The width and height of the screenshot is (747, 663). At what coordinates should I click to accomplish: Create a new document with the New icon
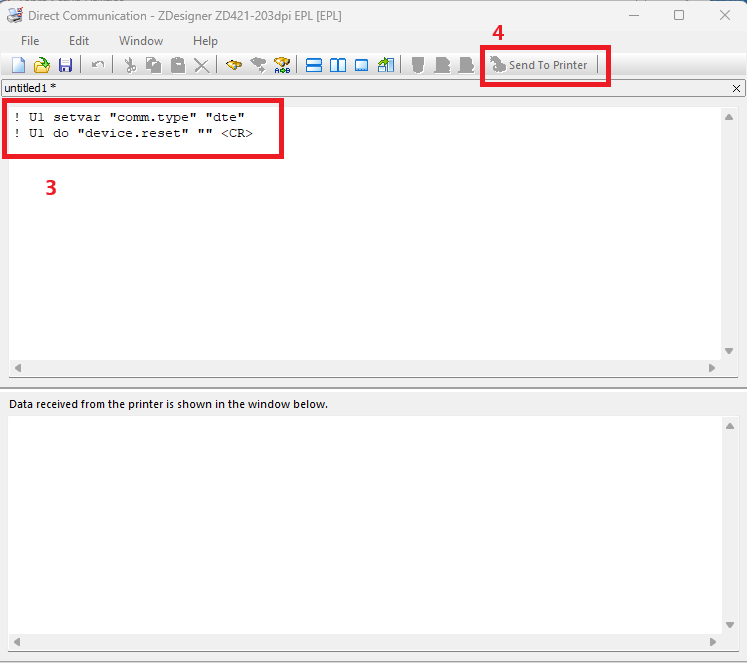pos(18,65)
